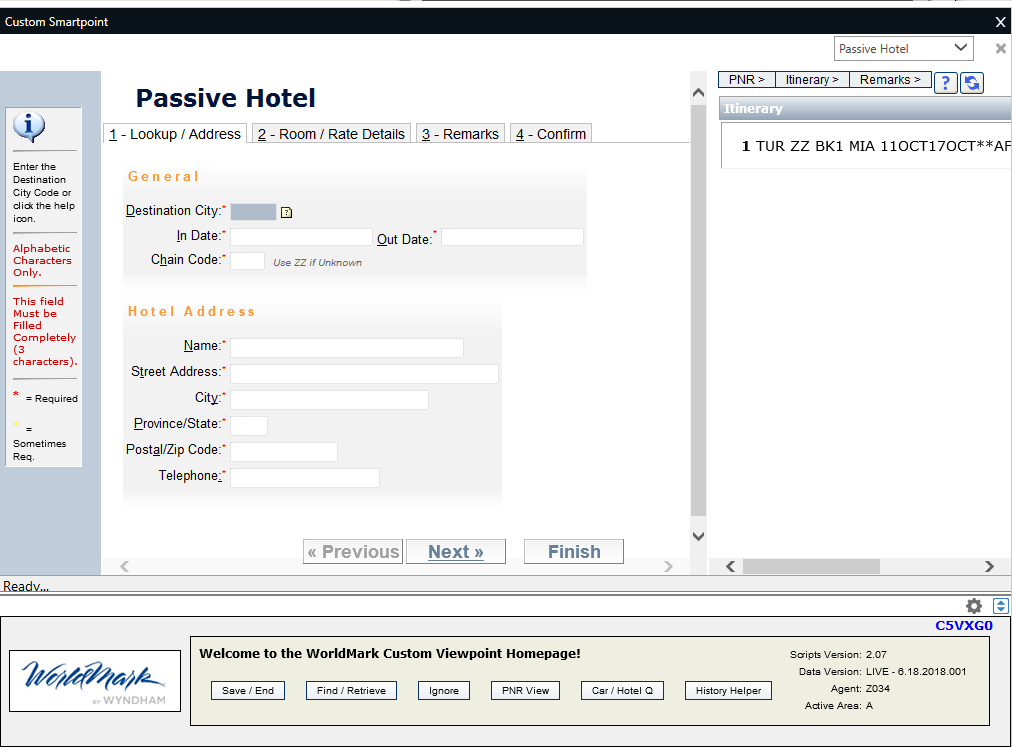
Task: Click the WorldMark by Wyndham logo
Action: click(94, 681)
